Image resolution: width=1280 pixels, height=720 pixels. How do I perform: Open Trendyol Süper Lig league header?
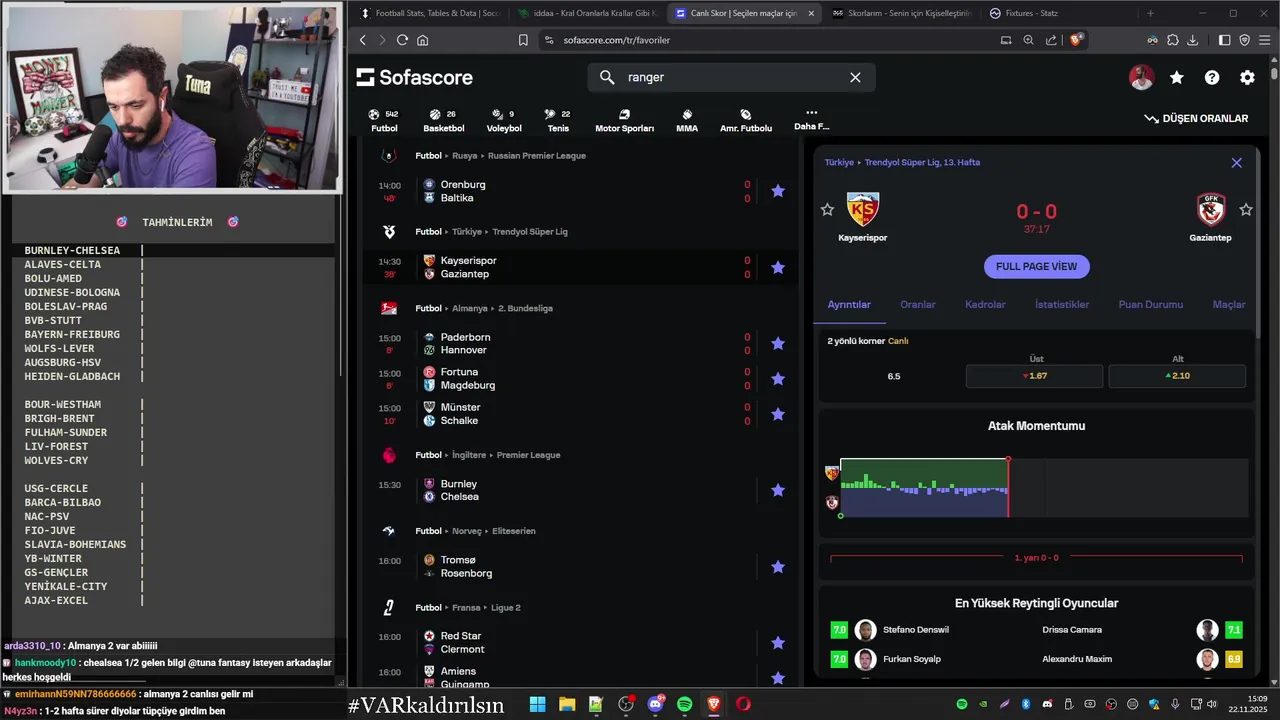(530, 232)
